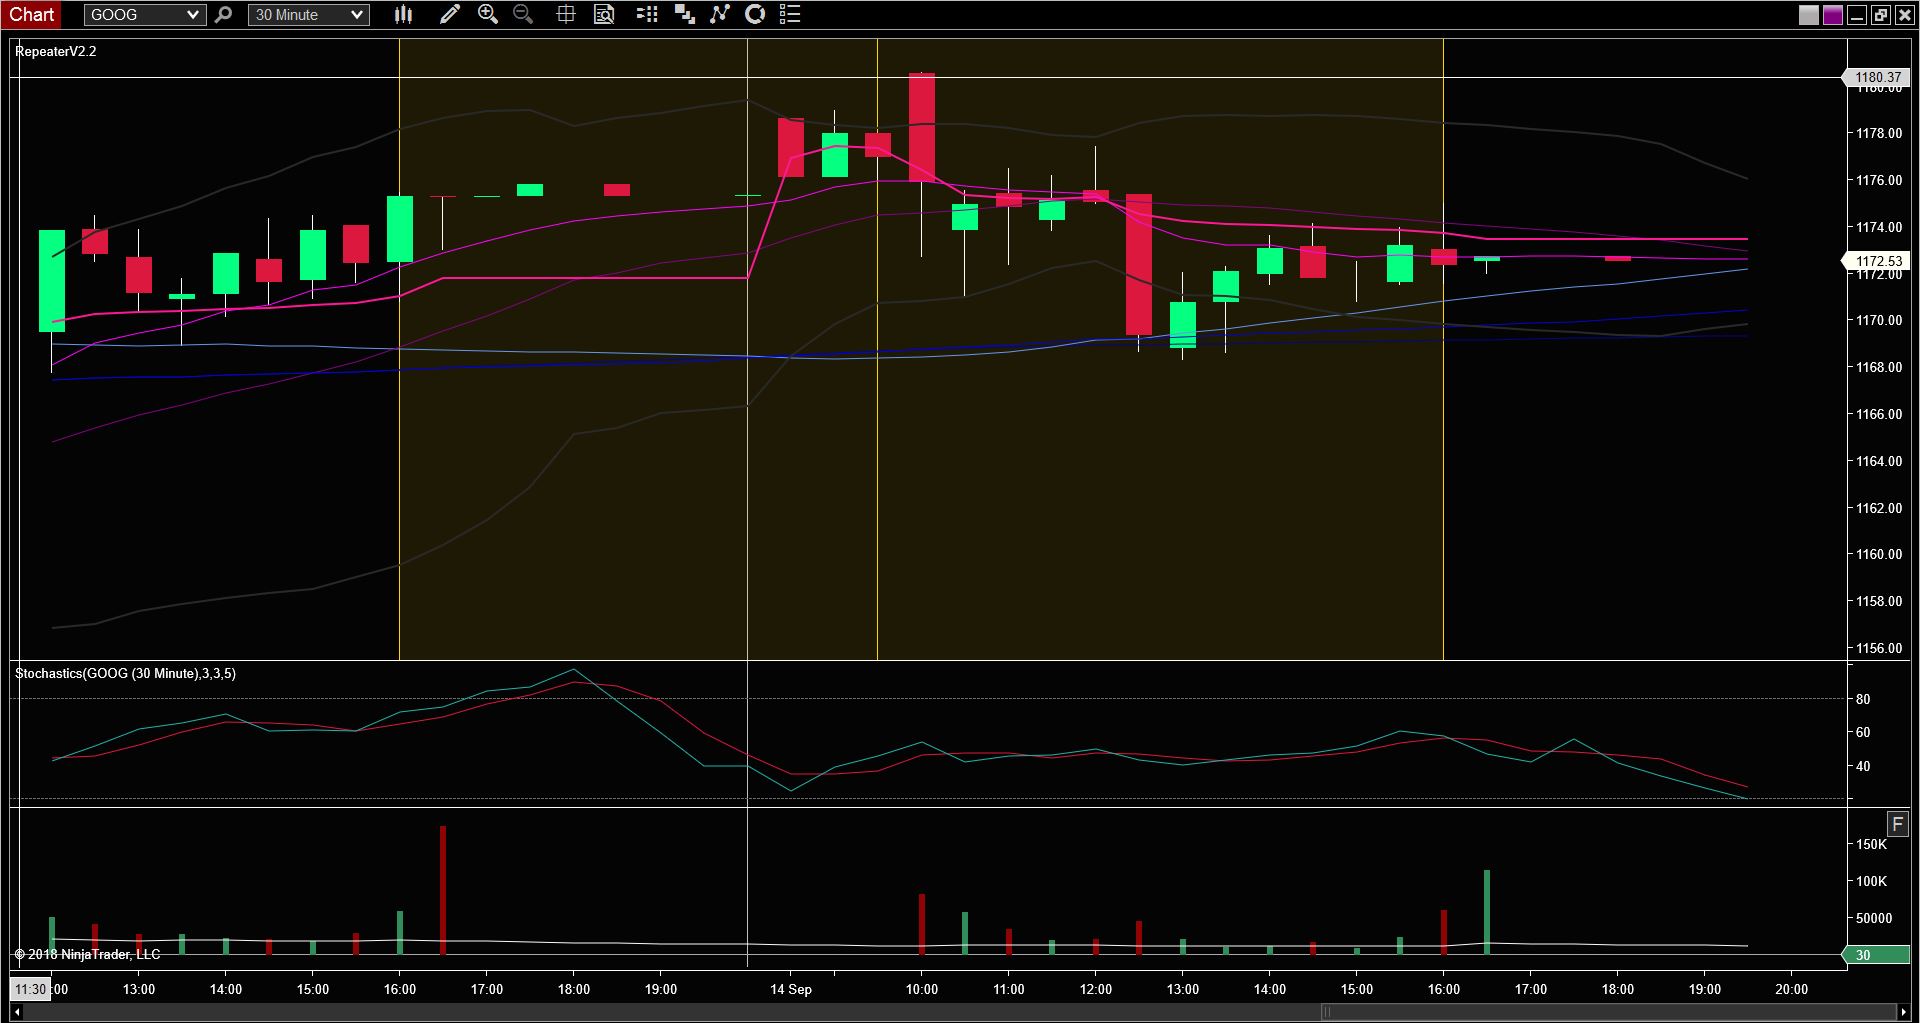Screen dimensions: 1920x1023
Task: Click the © 2018 NinjaTrader, LLC text
Action: [x=87, y=955]
